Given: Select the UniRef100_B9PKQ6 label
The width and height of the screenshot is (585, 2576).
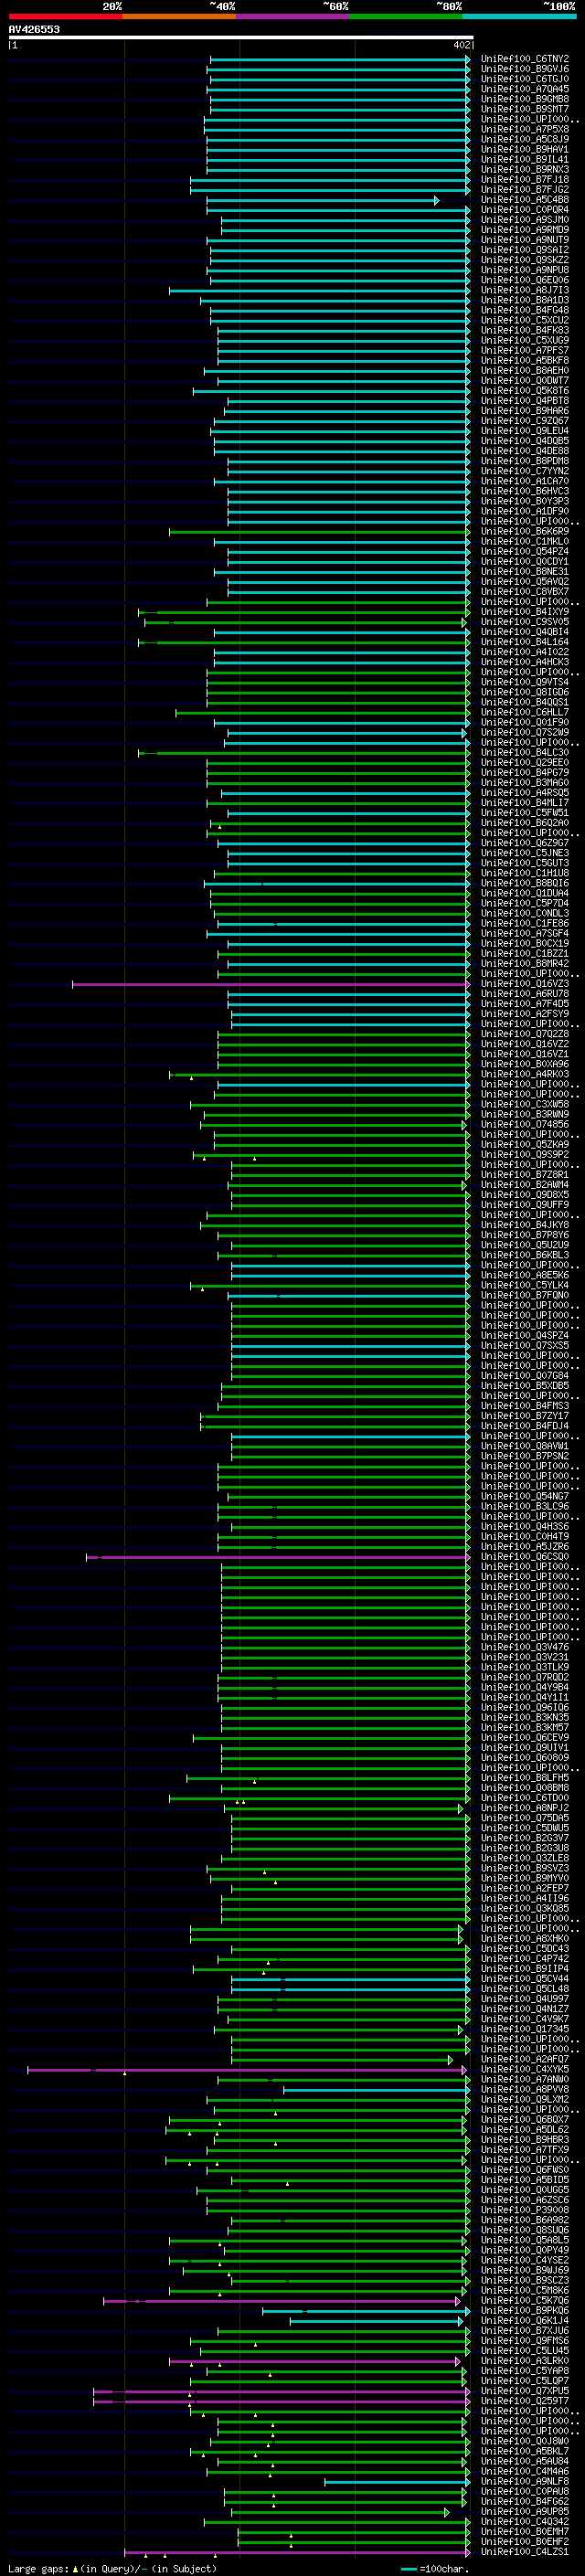Looking at the screenshot, I should 525,2310.
